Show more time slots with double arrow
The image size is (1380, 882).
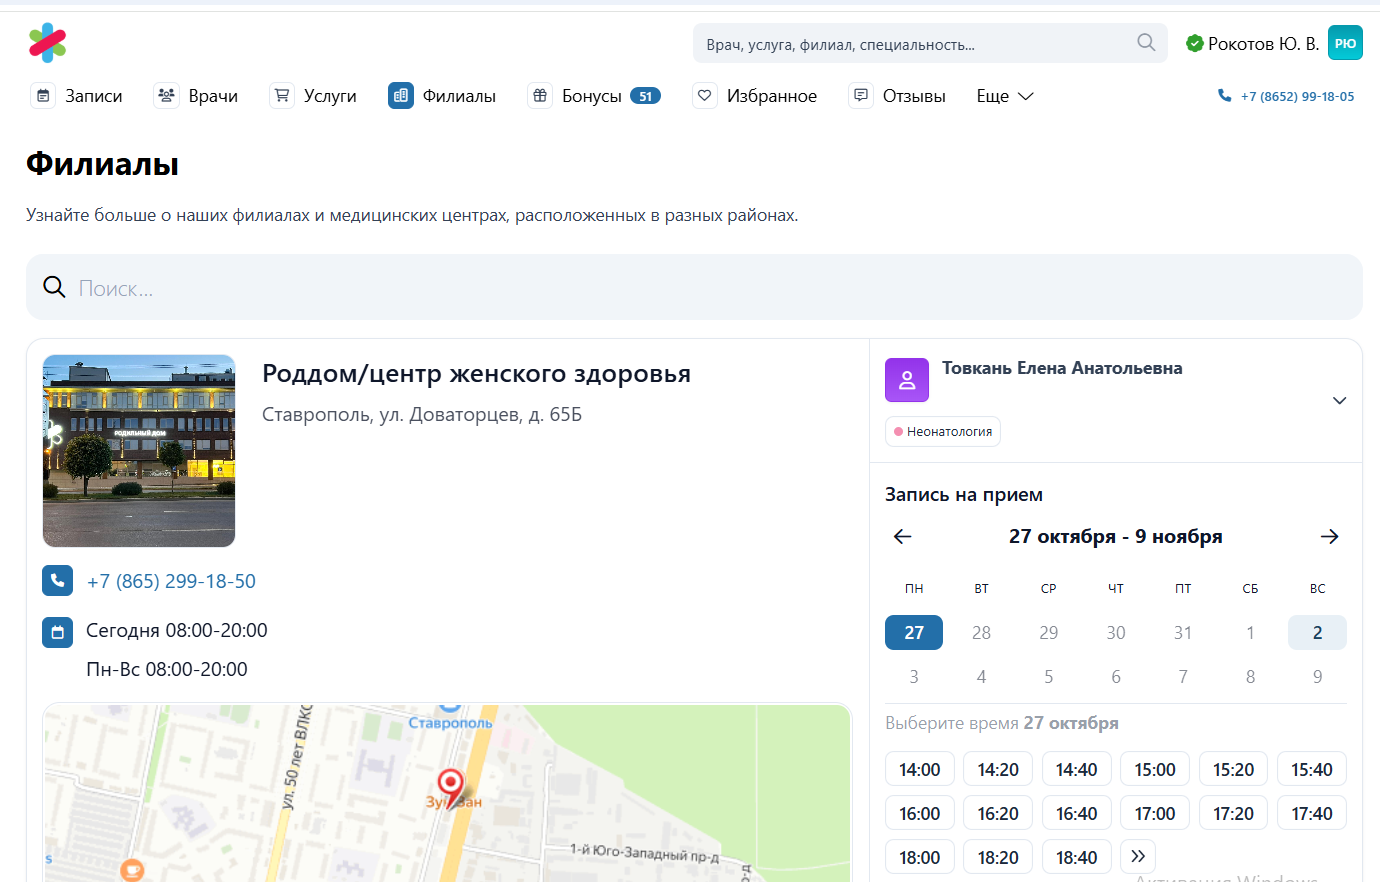tap(1138, 856)
